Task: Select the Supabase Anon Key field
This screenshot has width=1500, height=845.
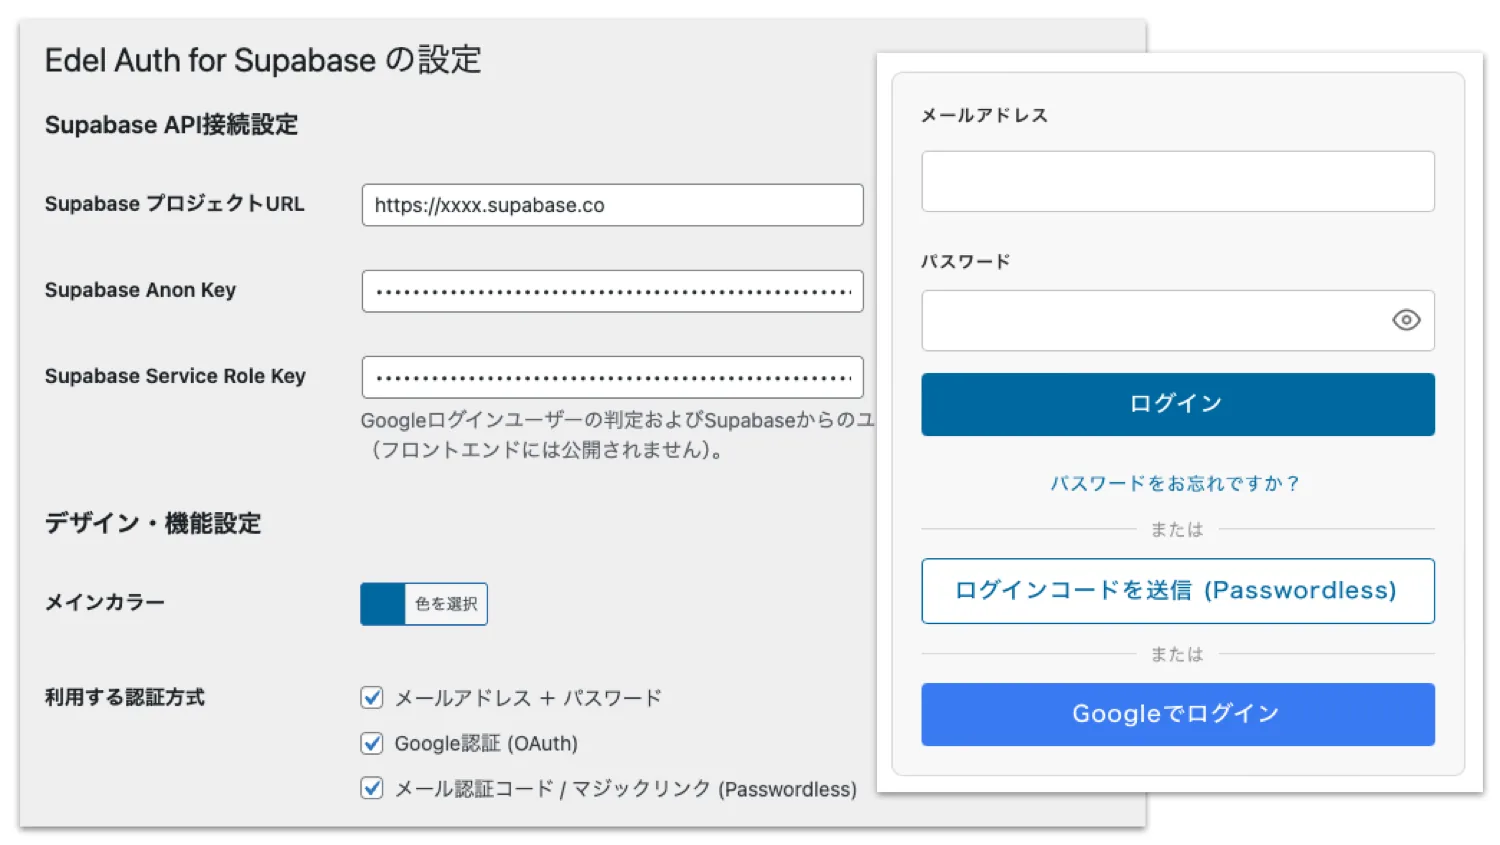Action: [x=612, y=291]
